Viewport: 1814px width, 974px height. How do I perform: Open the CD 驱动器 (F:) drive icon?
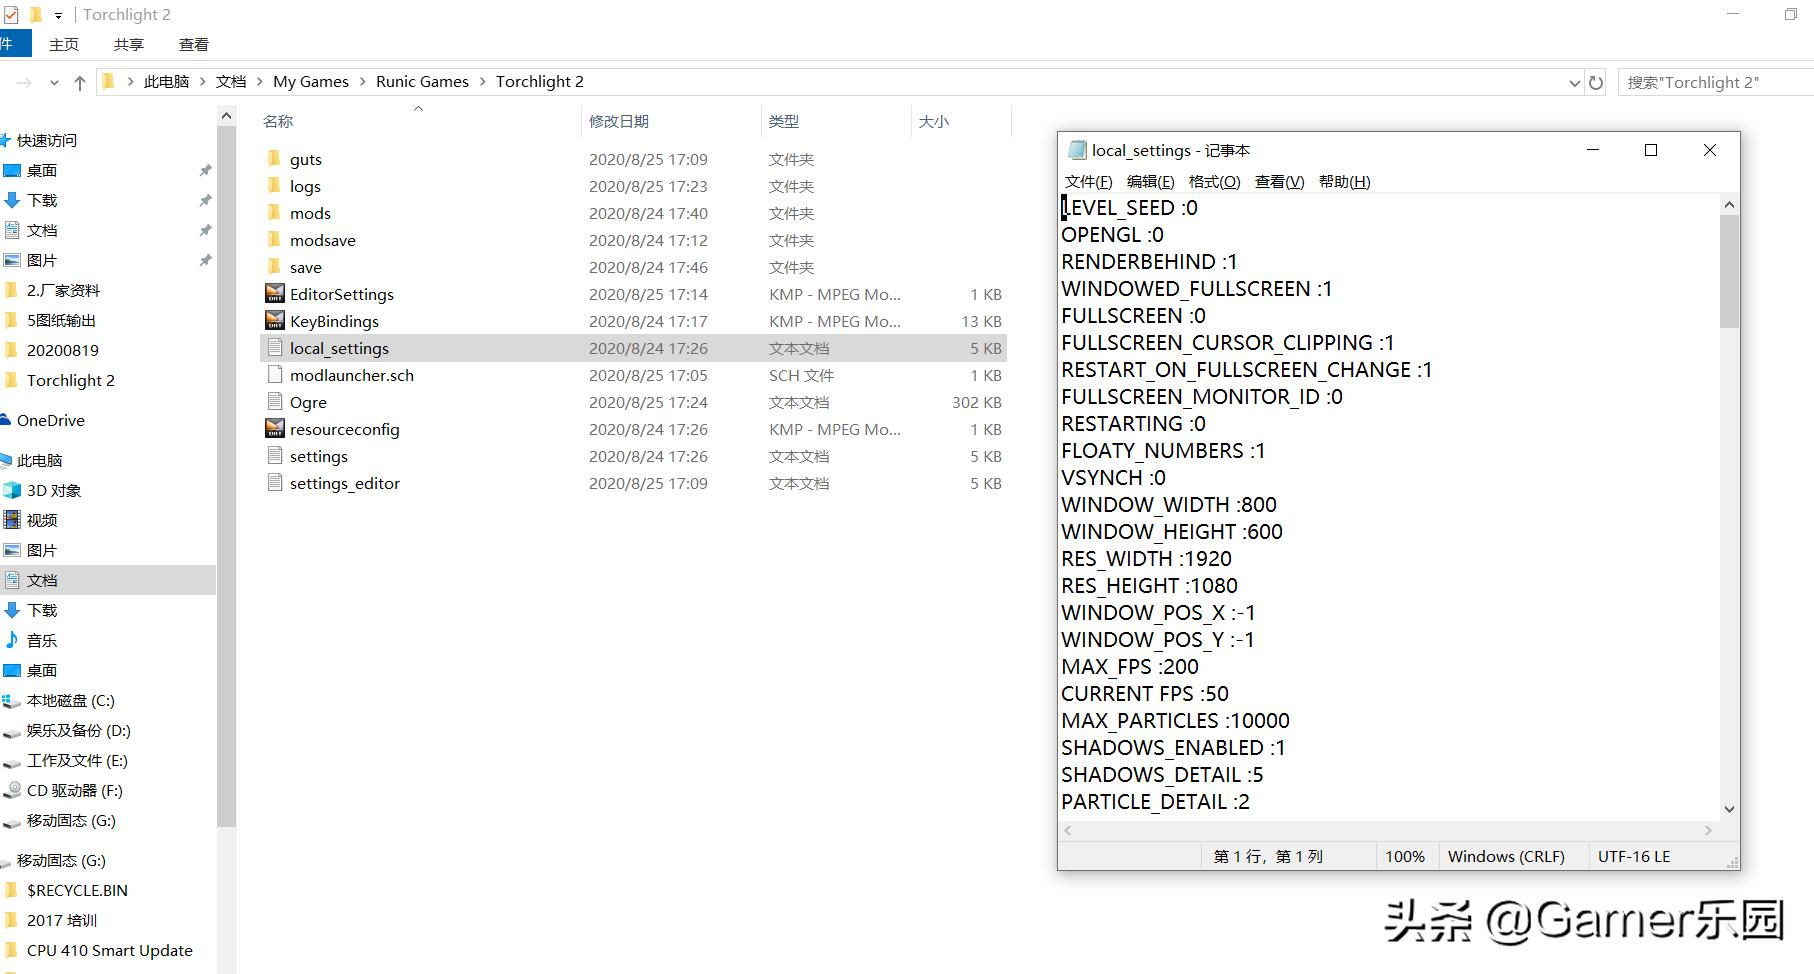tap(12, 790)
